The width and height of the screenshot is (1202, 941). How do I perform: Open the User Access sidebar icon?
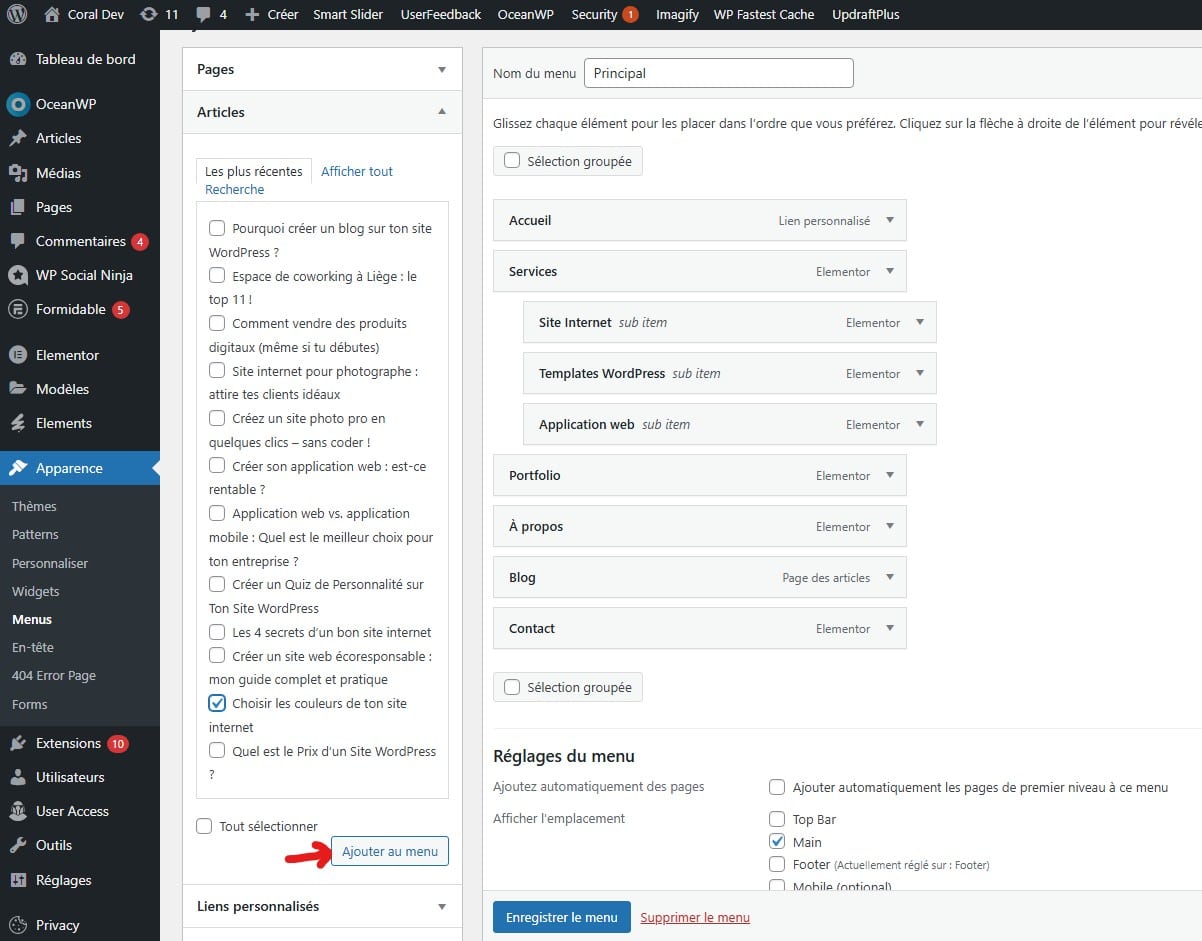[18, 811]
